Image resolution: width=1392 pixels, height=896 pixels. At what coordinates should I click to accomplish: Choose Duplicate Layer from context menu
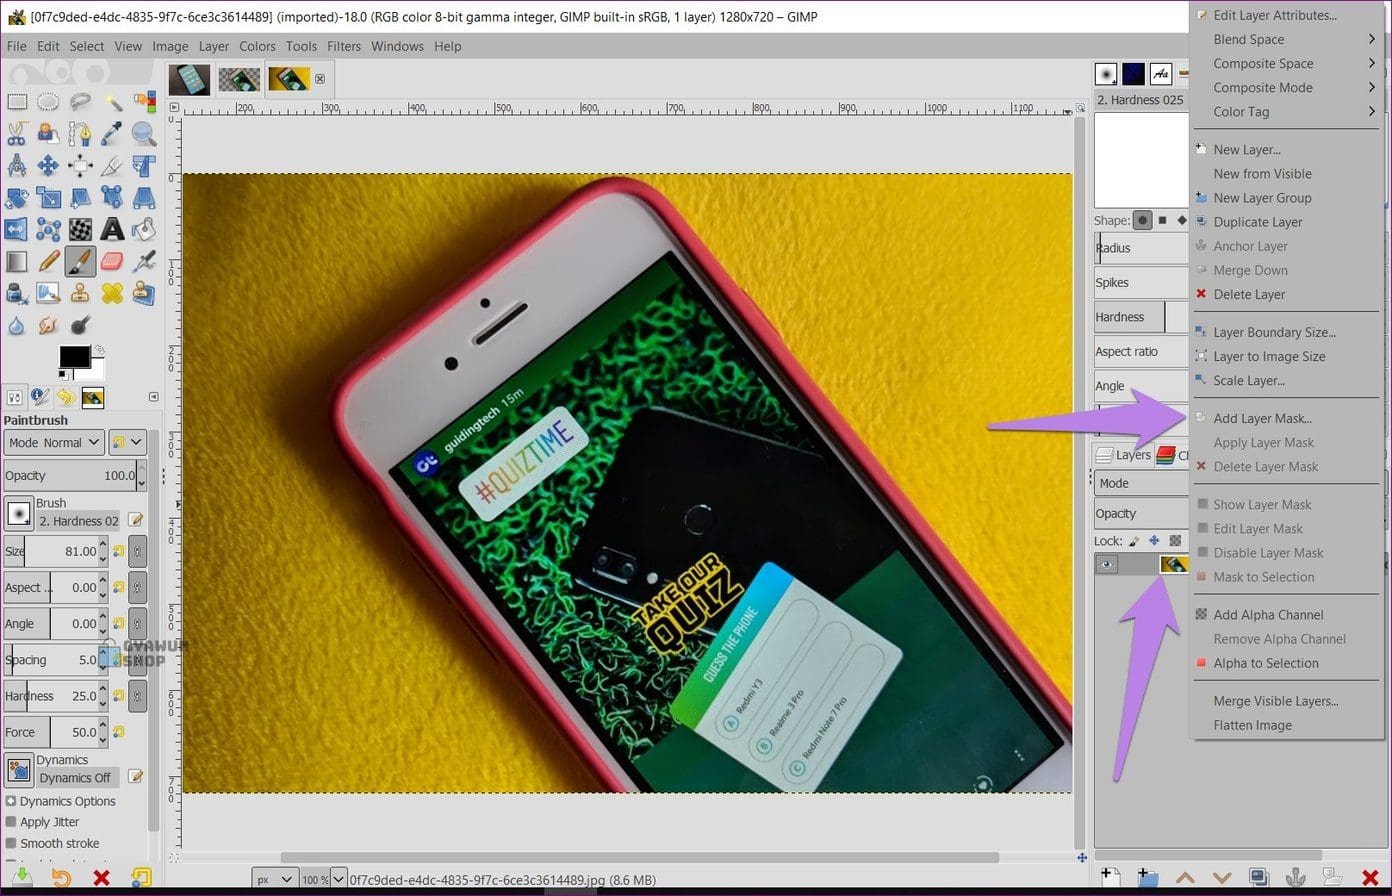coord(1288,222)
